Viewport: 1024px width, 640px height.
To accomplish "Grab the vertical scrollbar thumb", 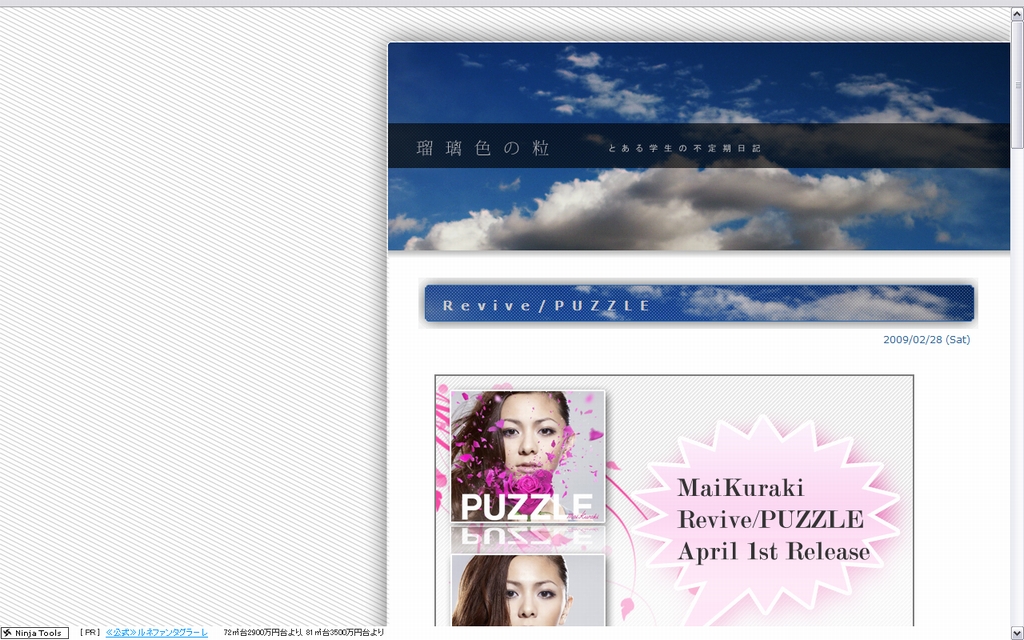I will point(1017,84).
